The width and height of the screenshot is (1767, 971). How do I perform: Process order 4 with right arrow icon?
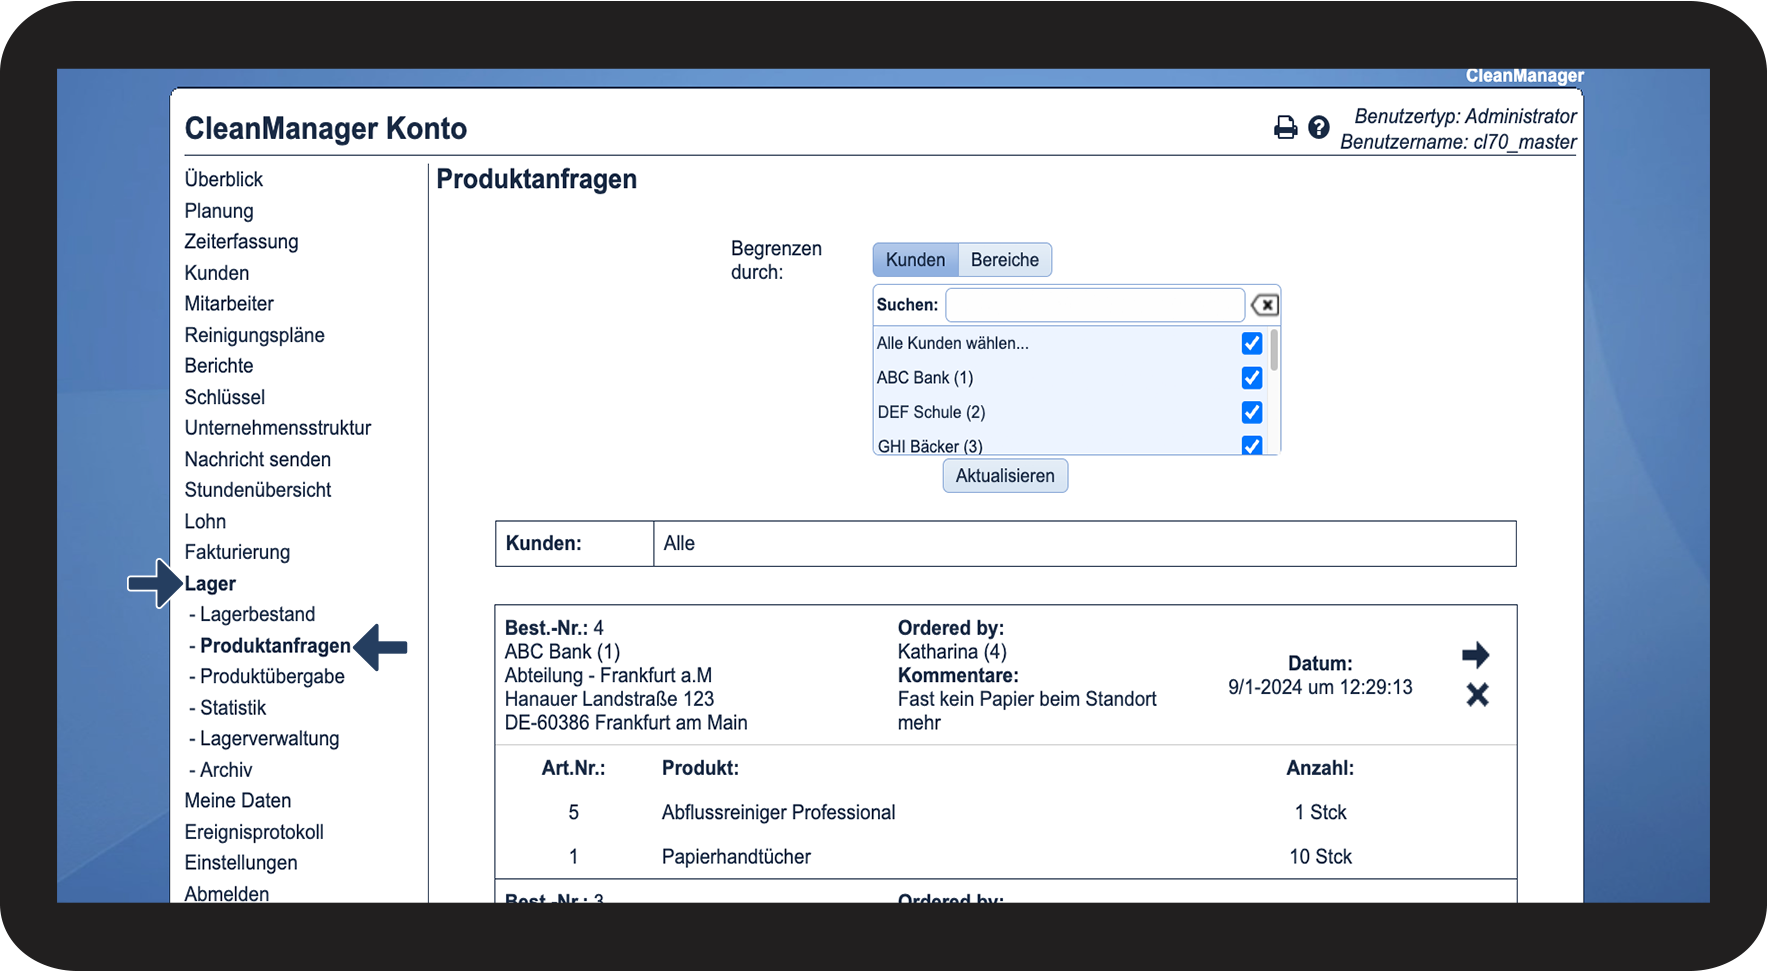pos(1475,656)
